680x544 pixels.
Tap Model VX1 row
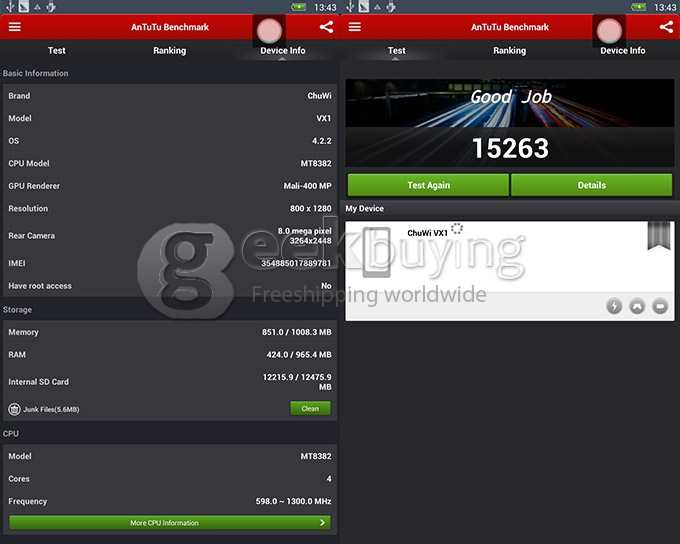(x=170, y=118)
